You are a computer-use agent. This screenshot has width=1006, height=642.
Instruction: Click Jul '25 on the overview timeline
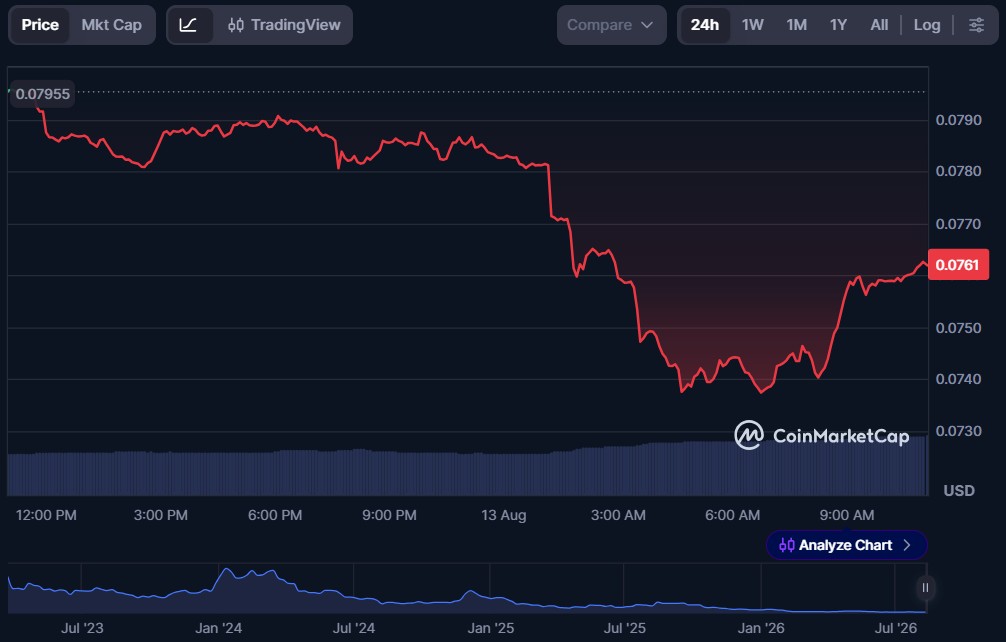click(624, 628)
